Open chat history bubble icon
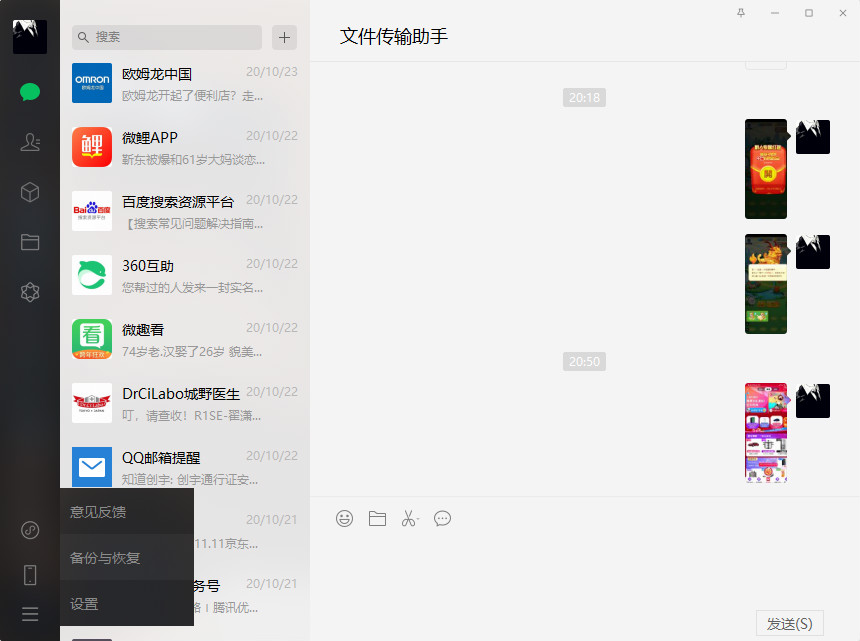 point(442,518)
